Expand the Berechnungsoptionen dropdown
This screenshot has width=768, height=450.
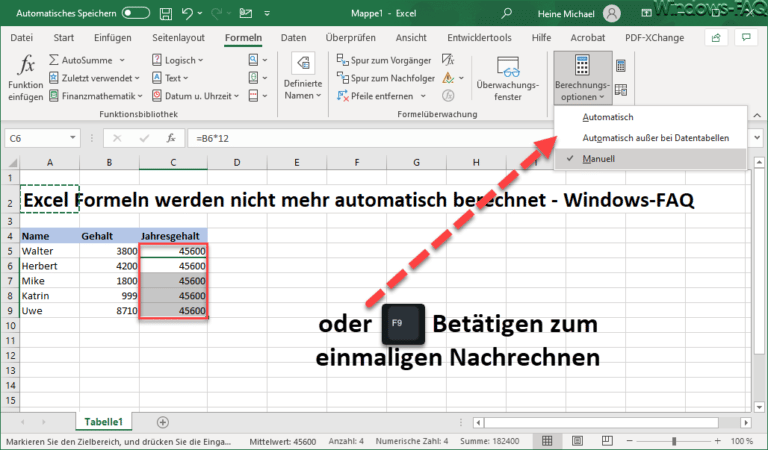pos(582,78)
